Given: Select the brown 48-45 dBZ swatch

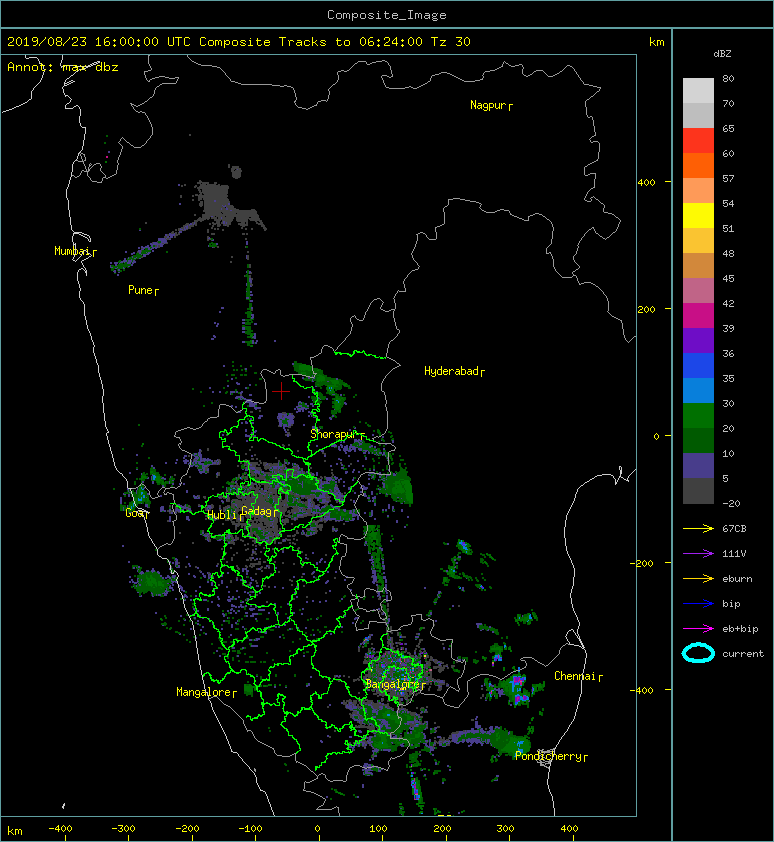Looking at the screenshot, I should click(x=698, y=266).
